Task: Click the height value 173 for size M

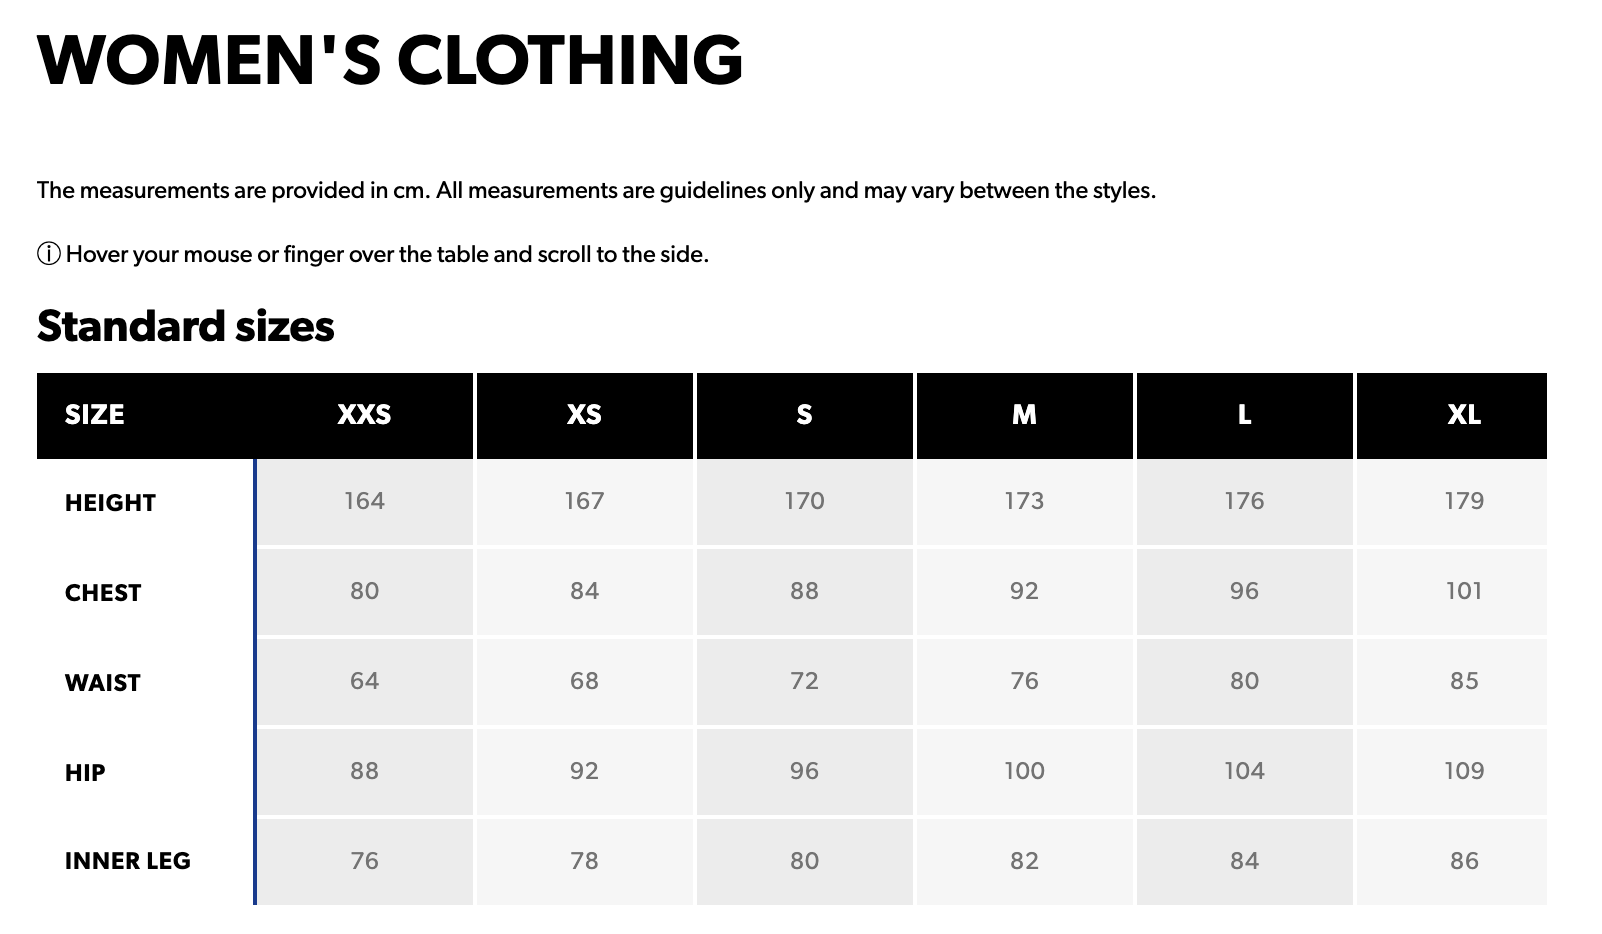Action: pyautogui.click(x=1024, y=501)
